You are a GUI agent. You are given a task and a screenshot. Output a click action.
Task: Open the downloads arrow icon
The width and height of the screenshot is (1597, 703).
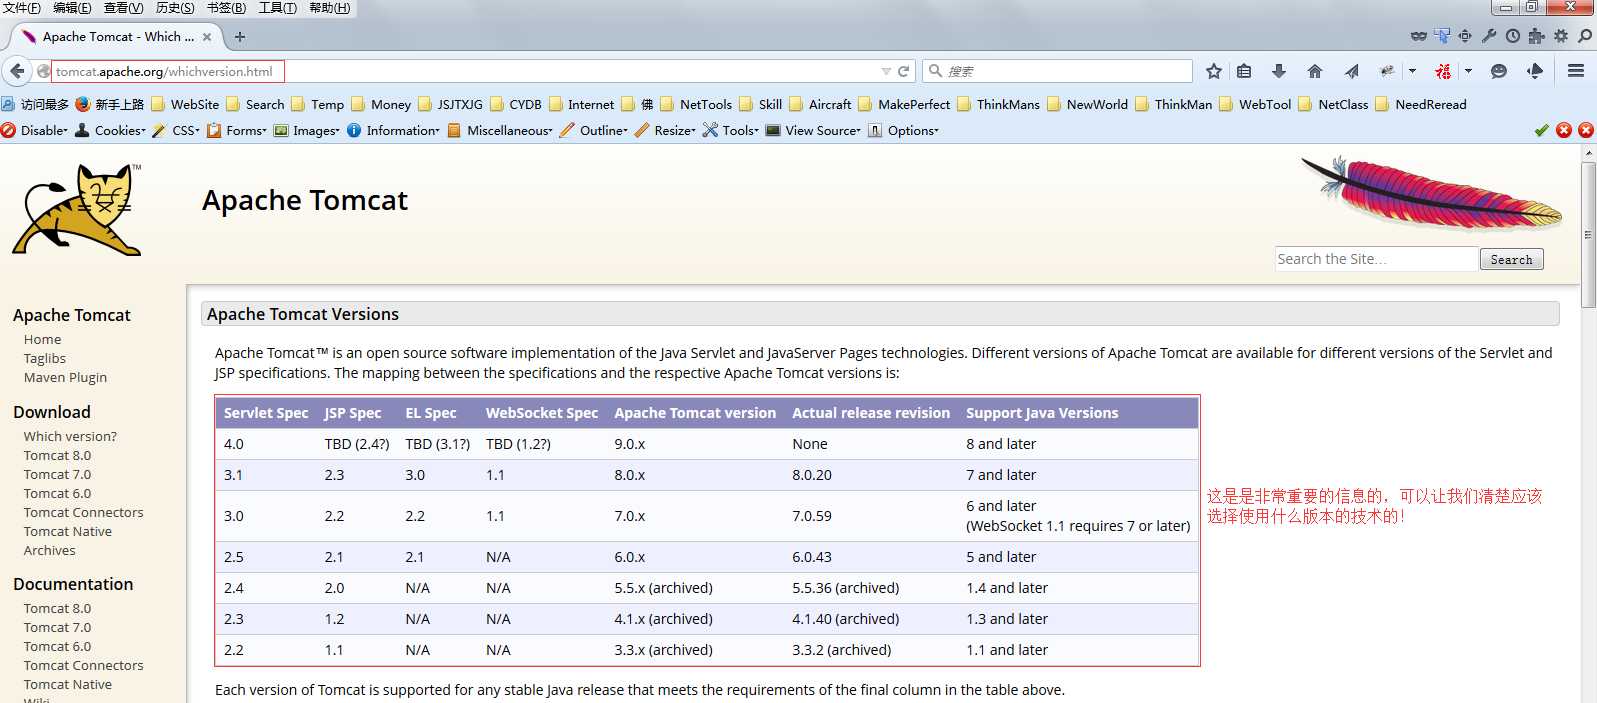coord(1278,71)
